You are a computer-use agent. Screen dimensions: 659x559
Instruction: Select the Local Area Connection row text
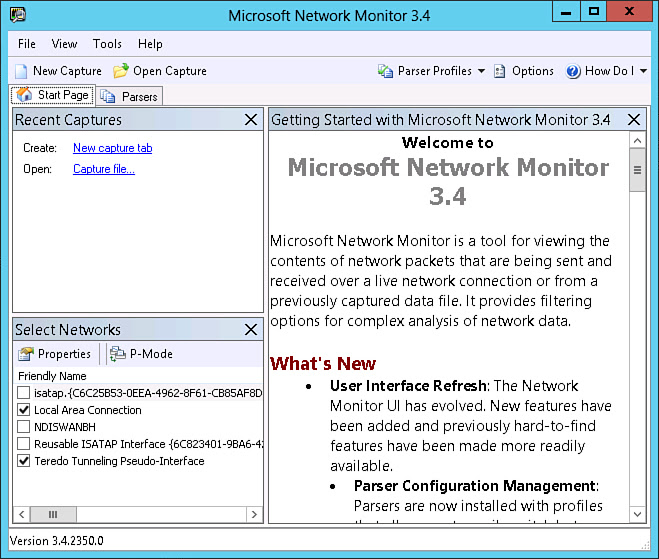point(87,410)
